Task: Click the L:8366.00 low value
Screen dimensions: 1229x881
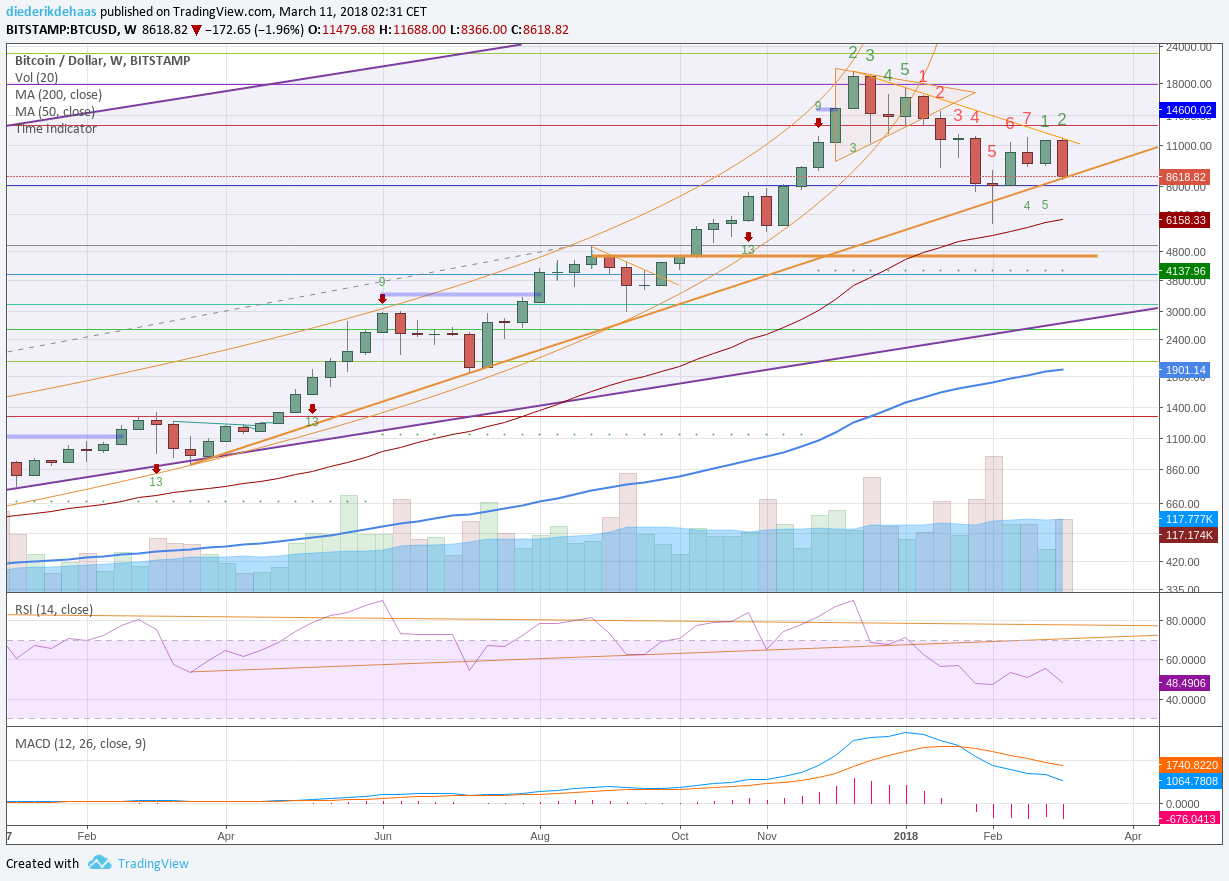Action: coord(479,30)
